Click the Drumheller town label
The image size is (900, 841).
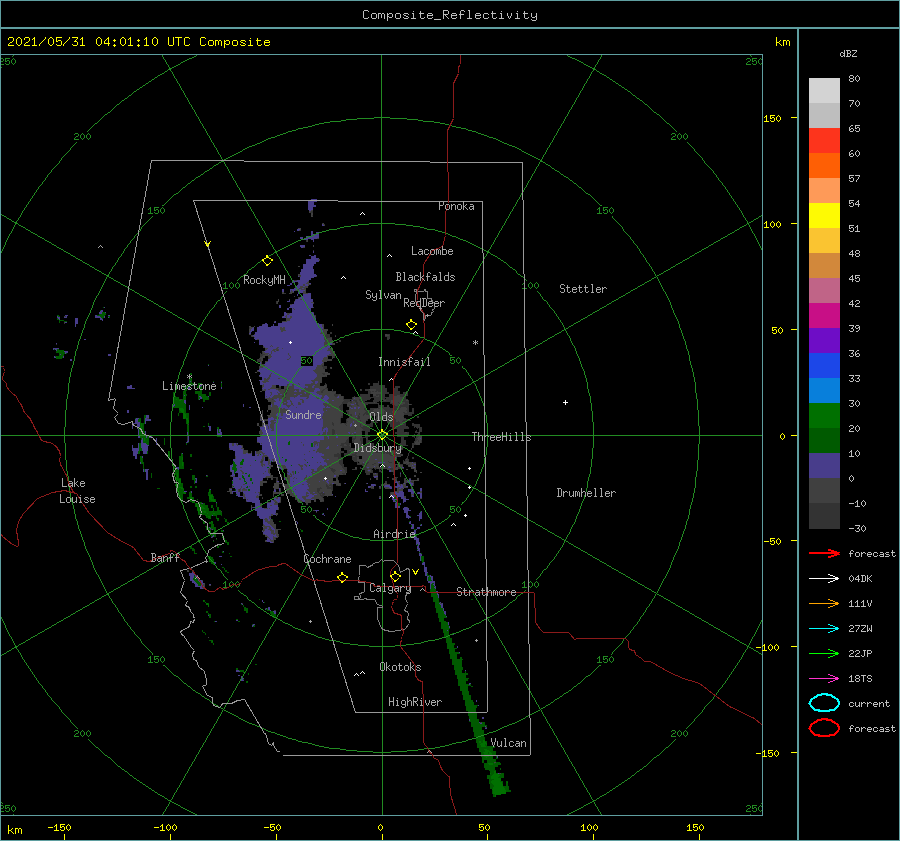[x=586, y=493]
